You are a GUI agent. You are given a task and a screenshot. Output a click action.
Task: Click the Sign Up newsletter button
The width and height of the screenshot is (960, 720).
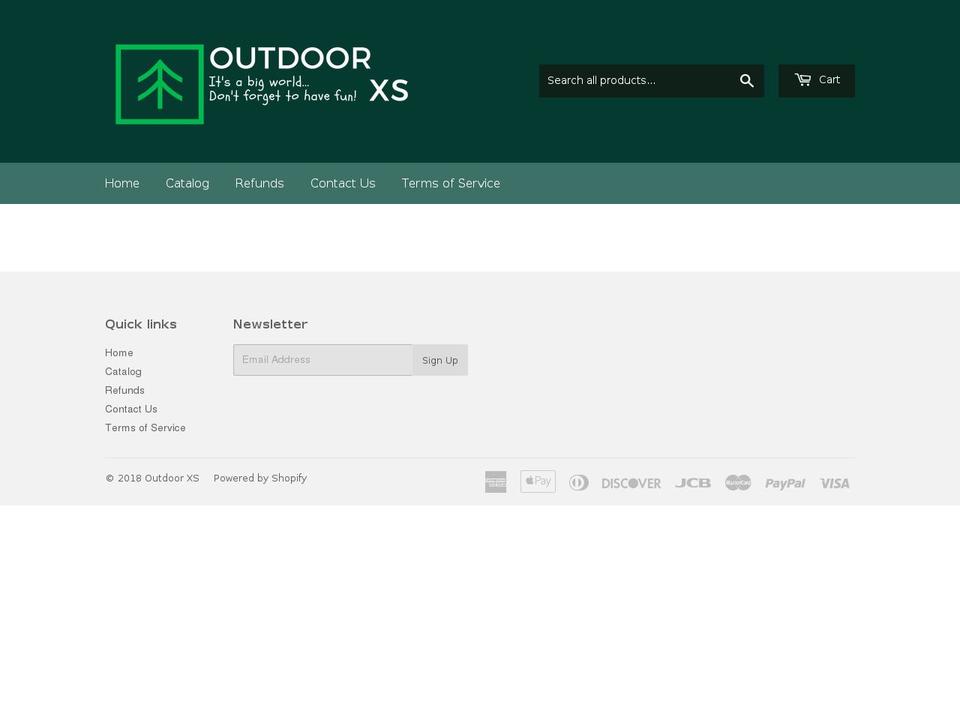click(x=440, y=360)
